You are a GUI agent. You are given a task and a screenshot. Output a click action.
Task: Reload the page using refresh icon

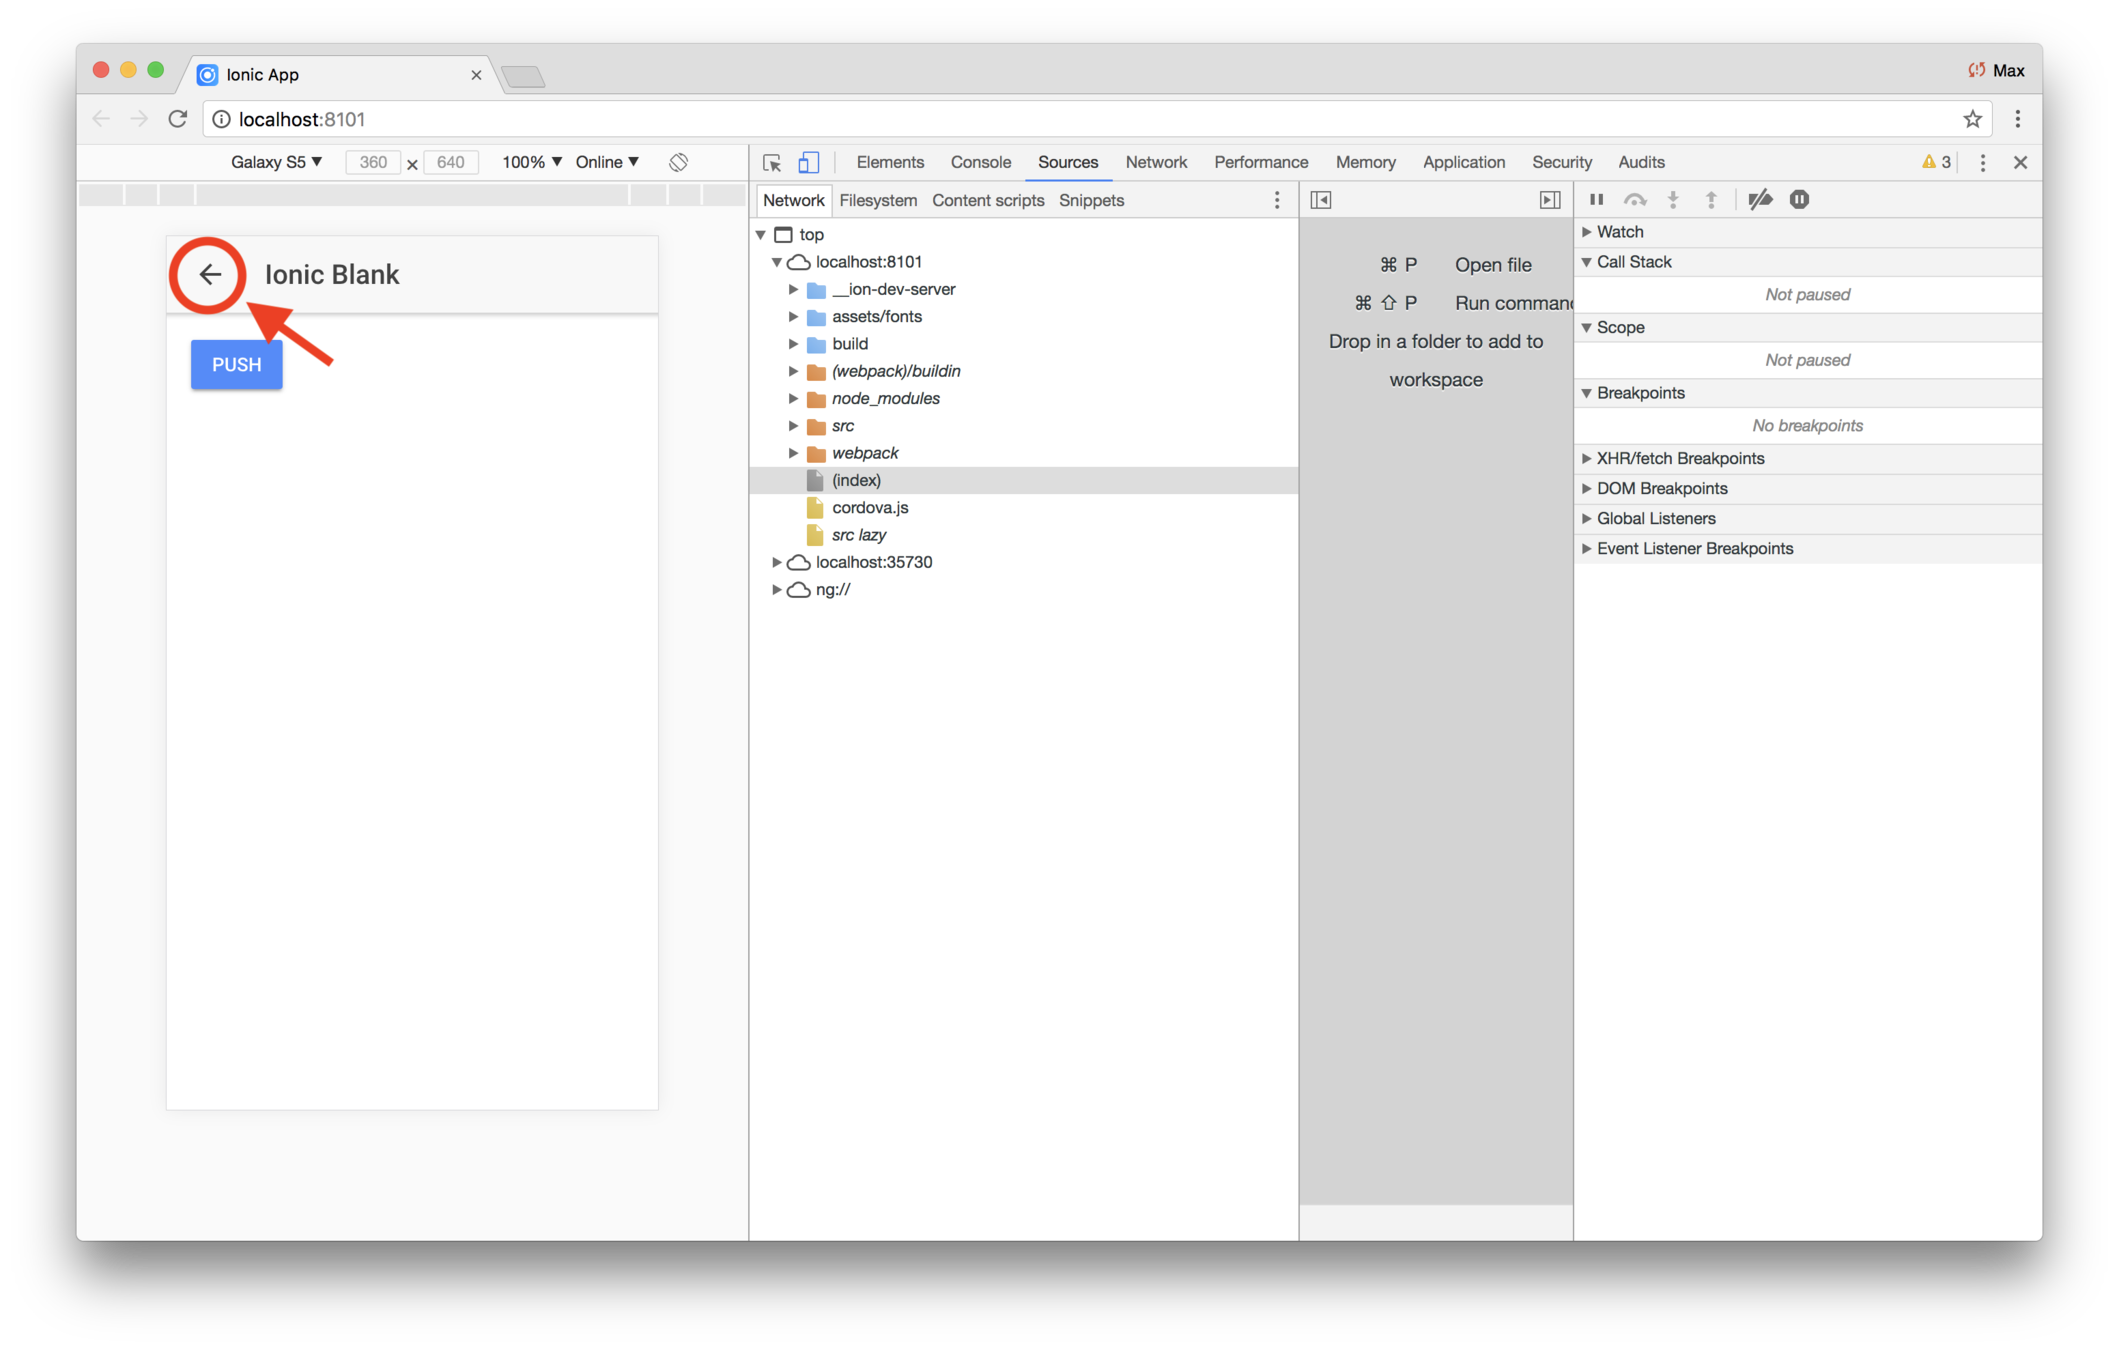(178, 119)
